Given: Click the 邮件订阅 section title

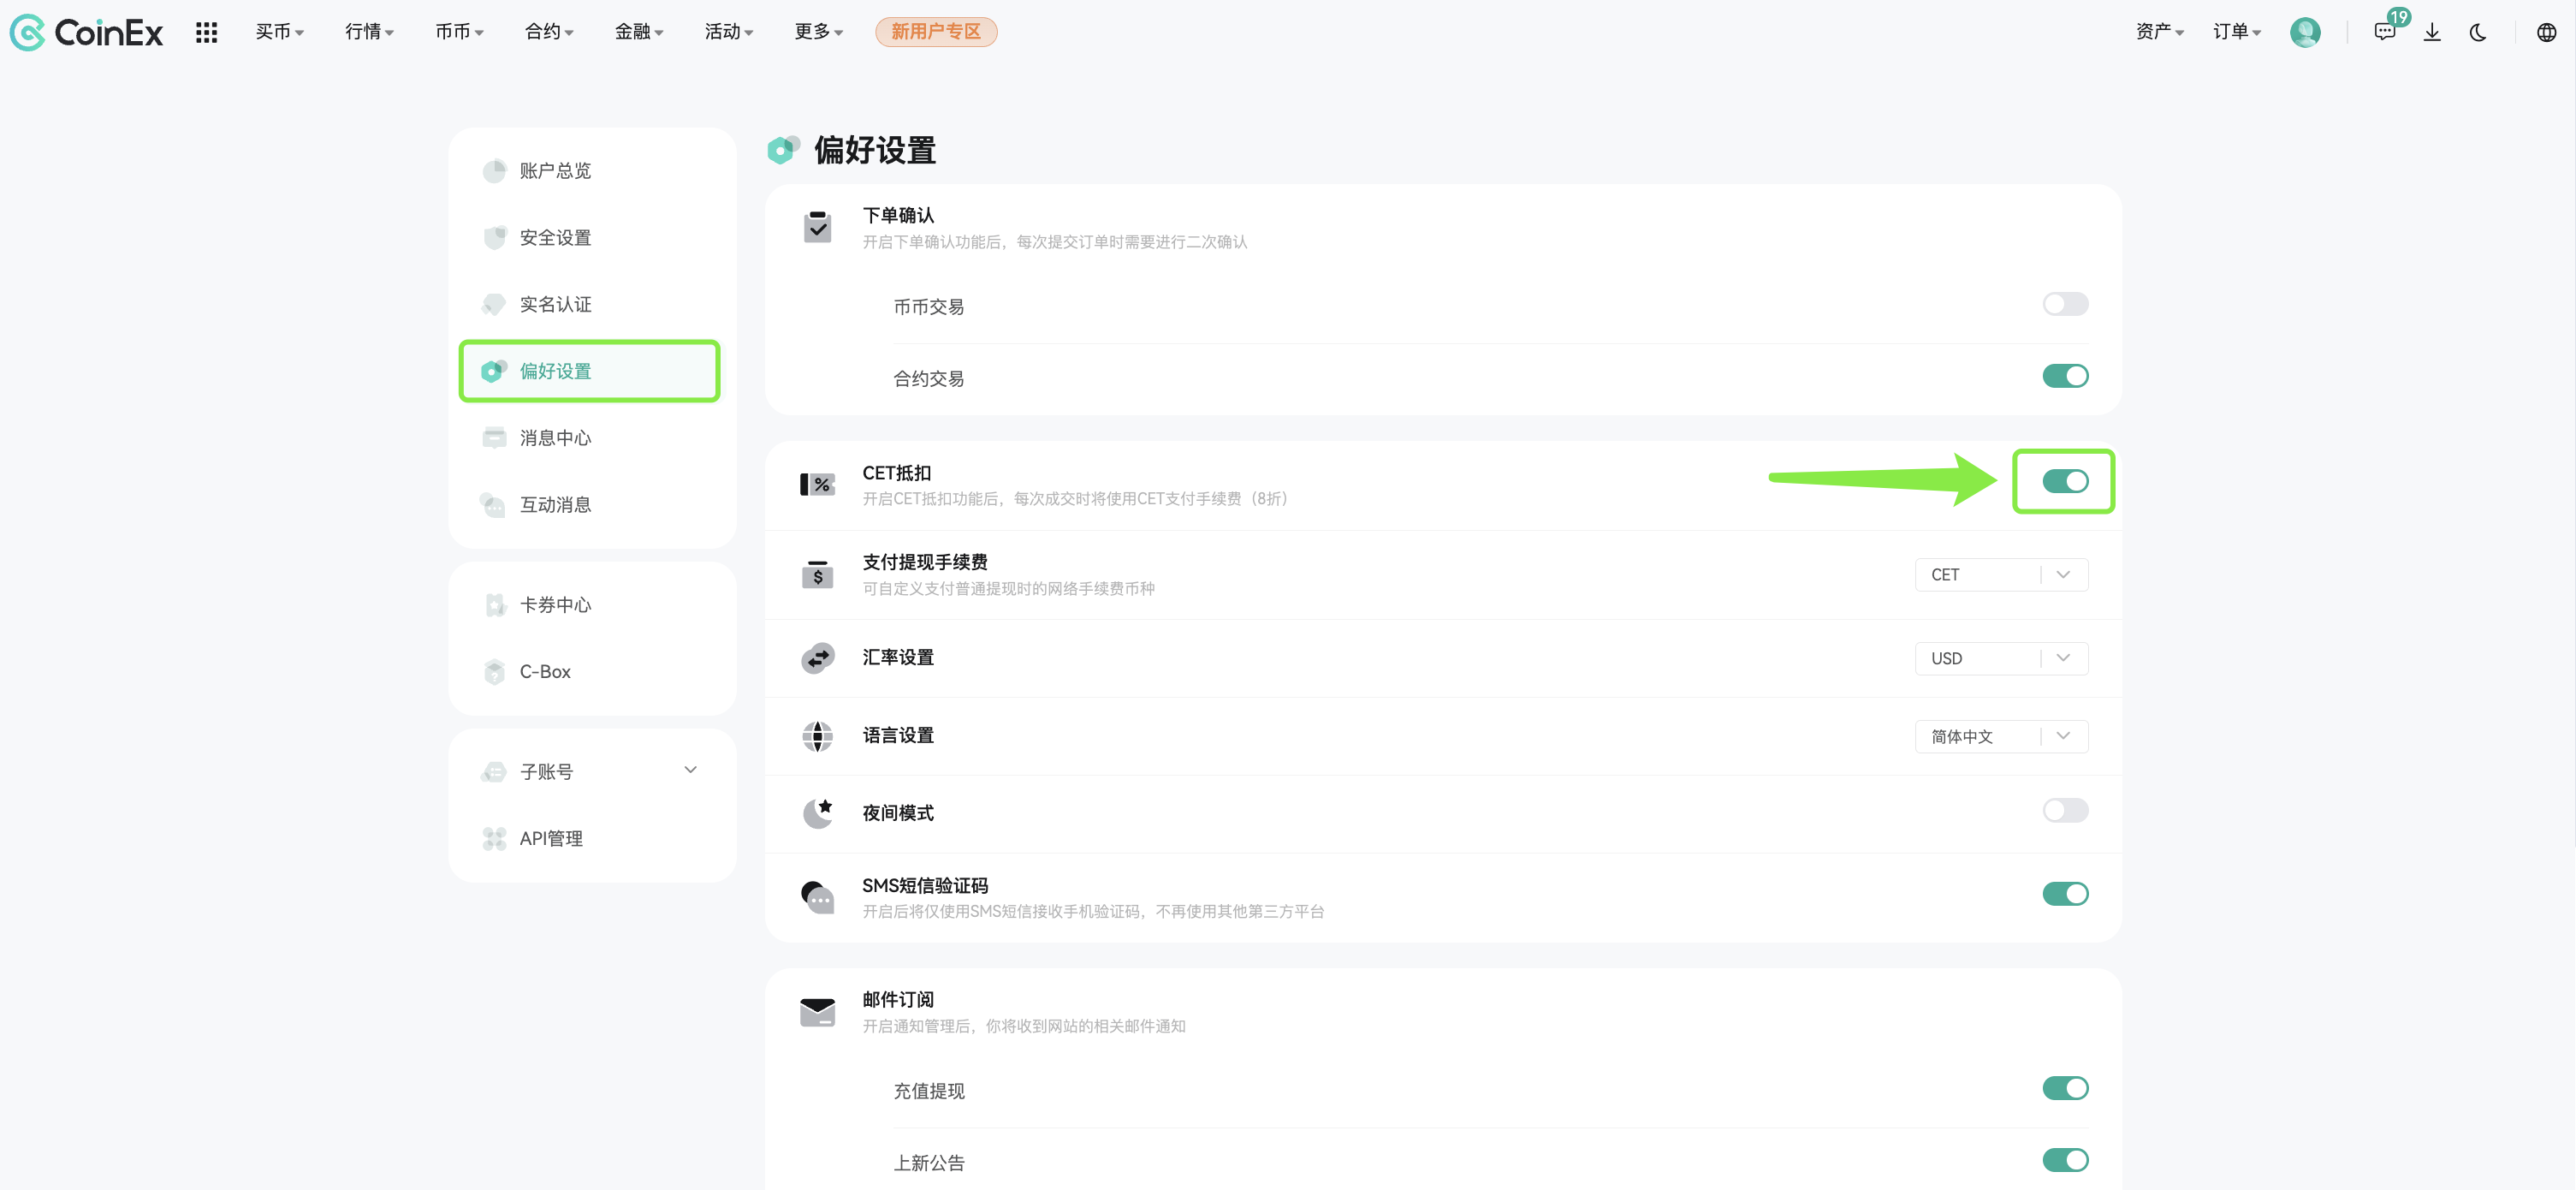Looking at the screenshot, I should pyautogui.click(x=898, y=1000).
